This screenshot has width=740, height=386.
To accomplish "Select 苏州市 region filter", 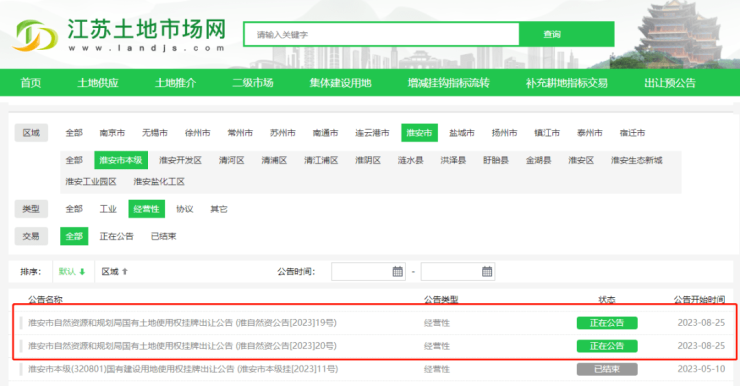I will (283, 133).
